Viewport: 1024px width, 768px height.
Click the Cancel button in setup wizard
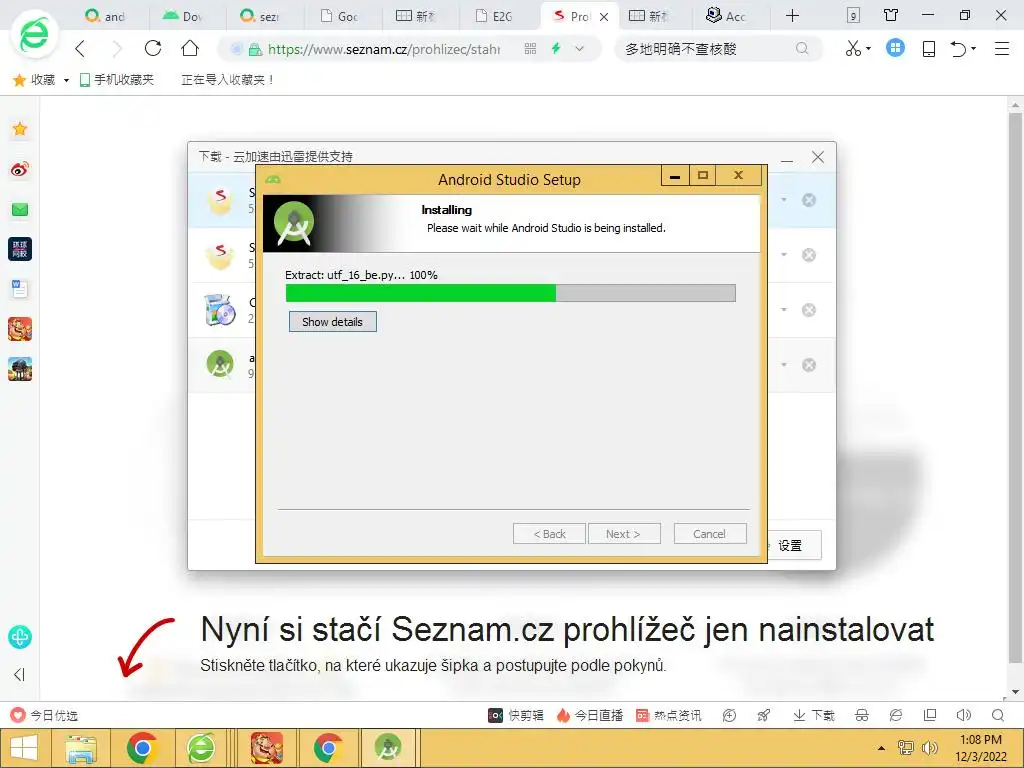pos(709,534)
